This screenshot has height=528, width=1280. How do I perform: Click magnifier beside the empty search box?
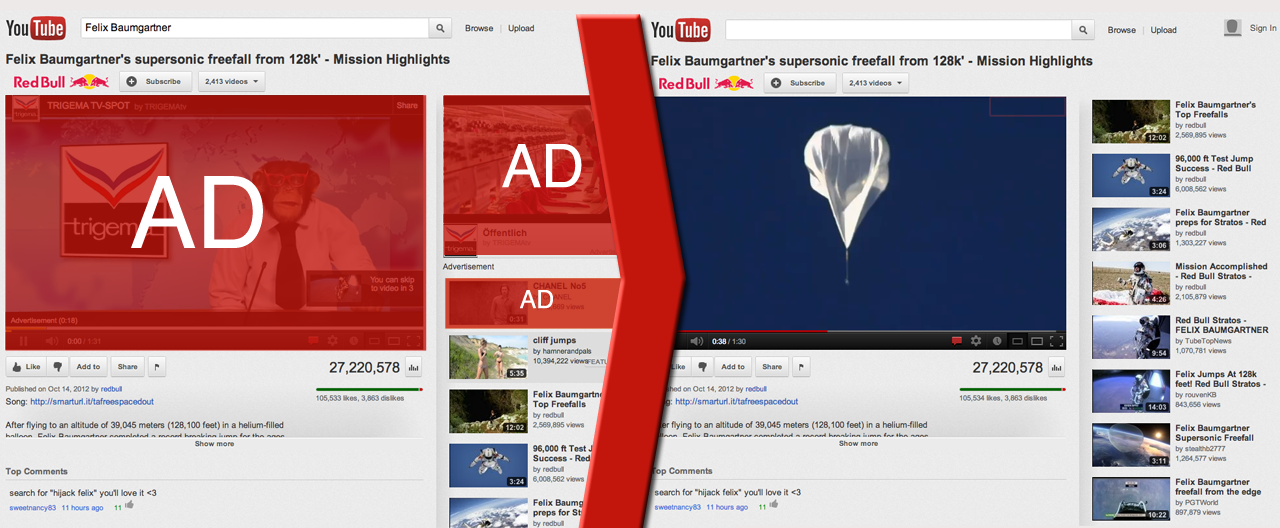(1085, 30)
